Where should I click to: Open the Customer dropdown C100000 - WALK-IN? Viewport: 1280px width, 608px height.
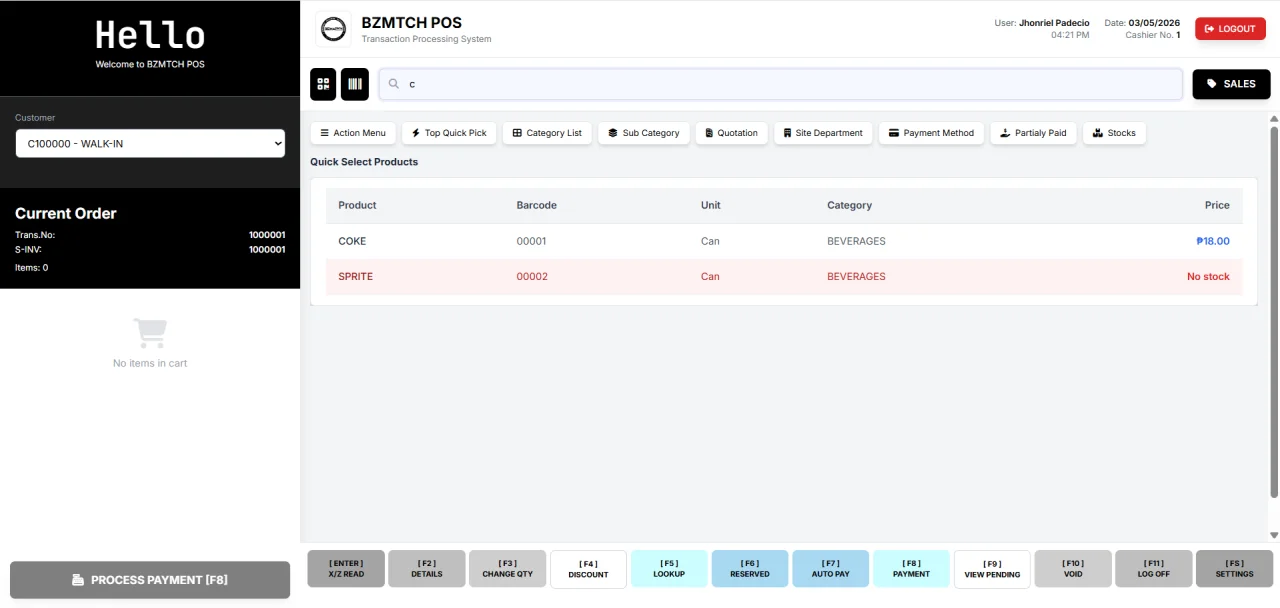click(x=150, y=144)
